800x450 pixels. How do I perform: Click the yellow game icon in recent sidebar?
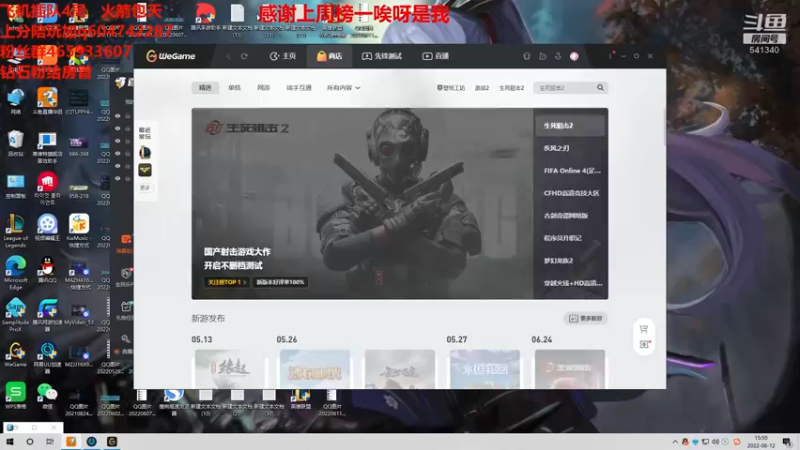(x=145, y=170)
